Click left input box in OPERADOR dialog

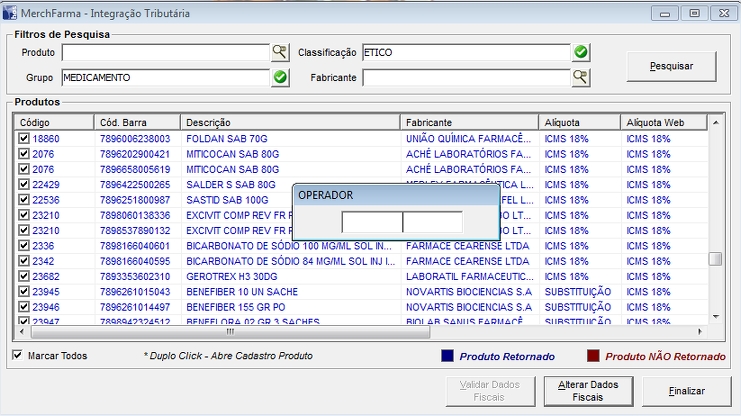(372, 222)
